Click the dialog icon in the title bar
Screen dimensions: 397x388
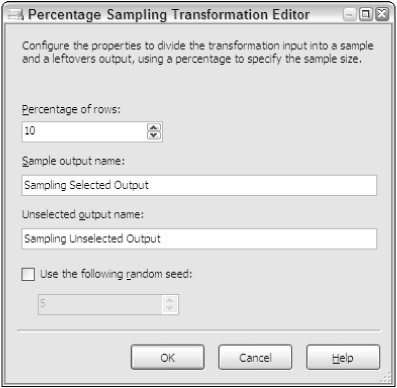pos(16,15)
